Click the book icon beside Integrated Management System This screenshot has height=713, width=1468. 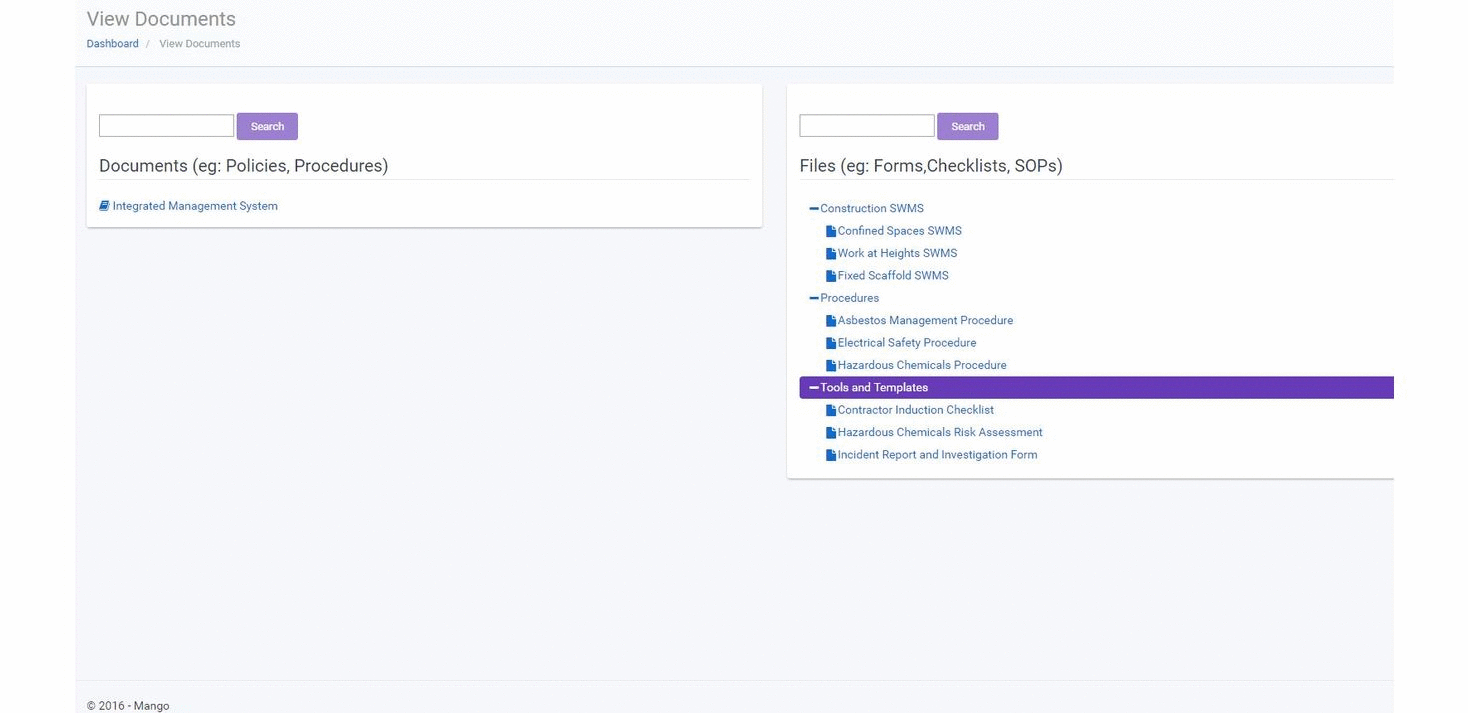click(104, 206)
